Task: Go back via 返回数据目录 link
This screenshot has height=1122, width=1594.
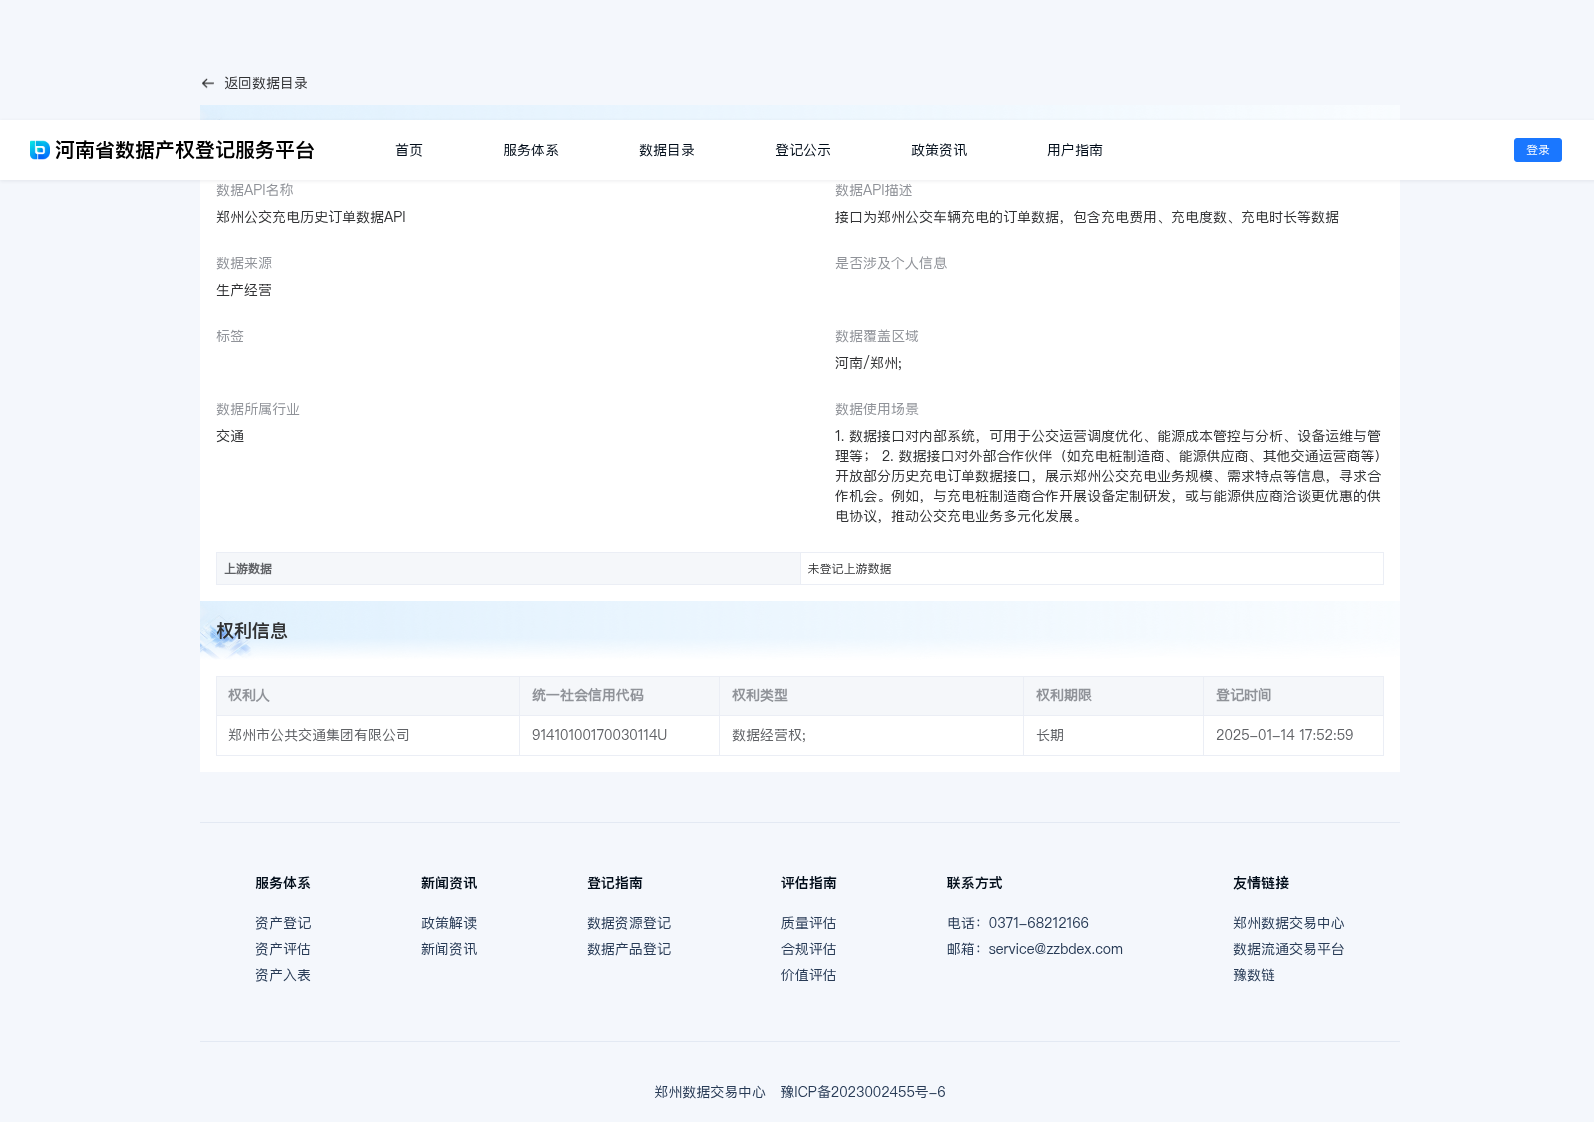Action: [266, 83]
